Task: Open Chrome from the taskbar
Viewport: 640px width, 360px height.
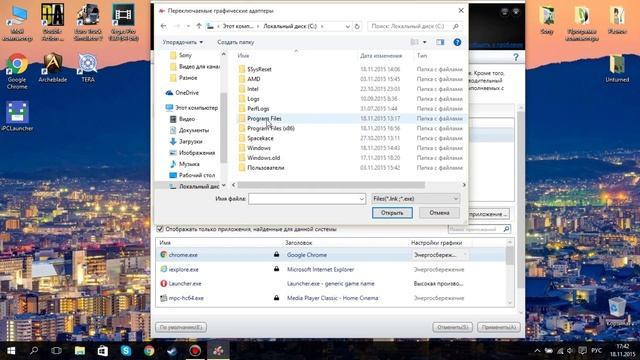Action: 149,351
